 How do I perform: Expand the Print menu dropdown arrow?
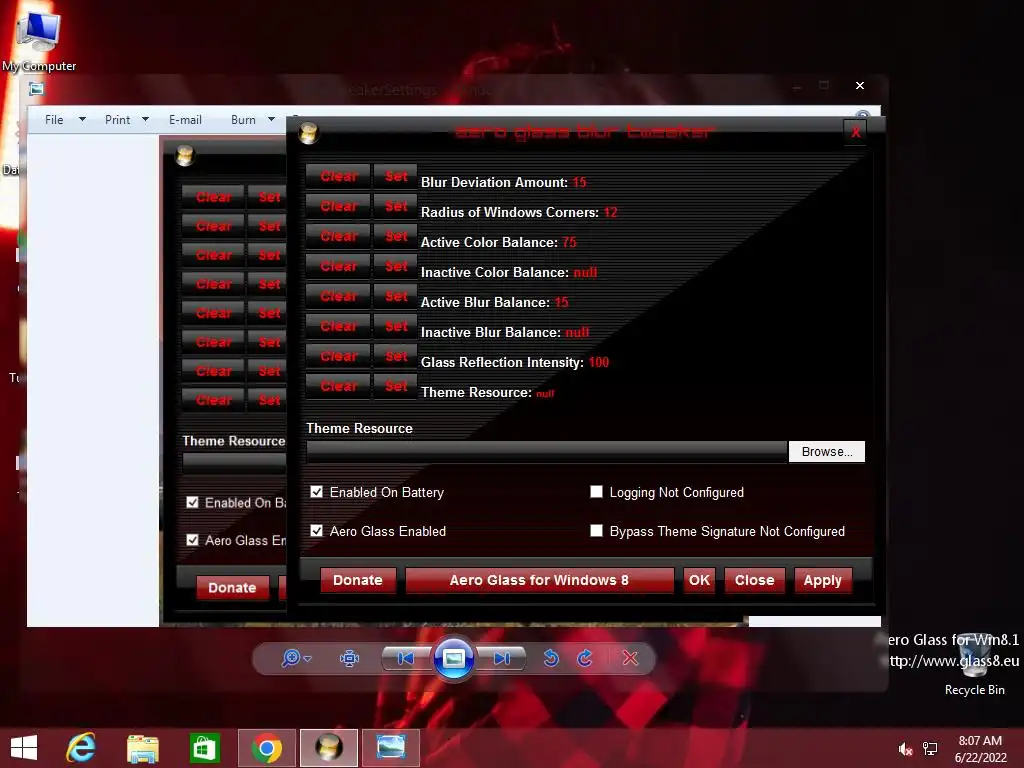[146, 120]
